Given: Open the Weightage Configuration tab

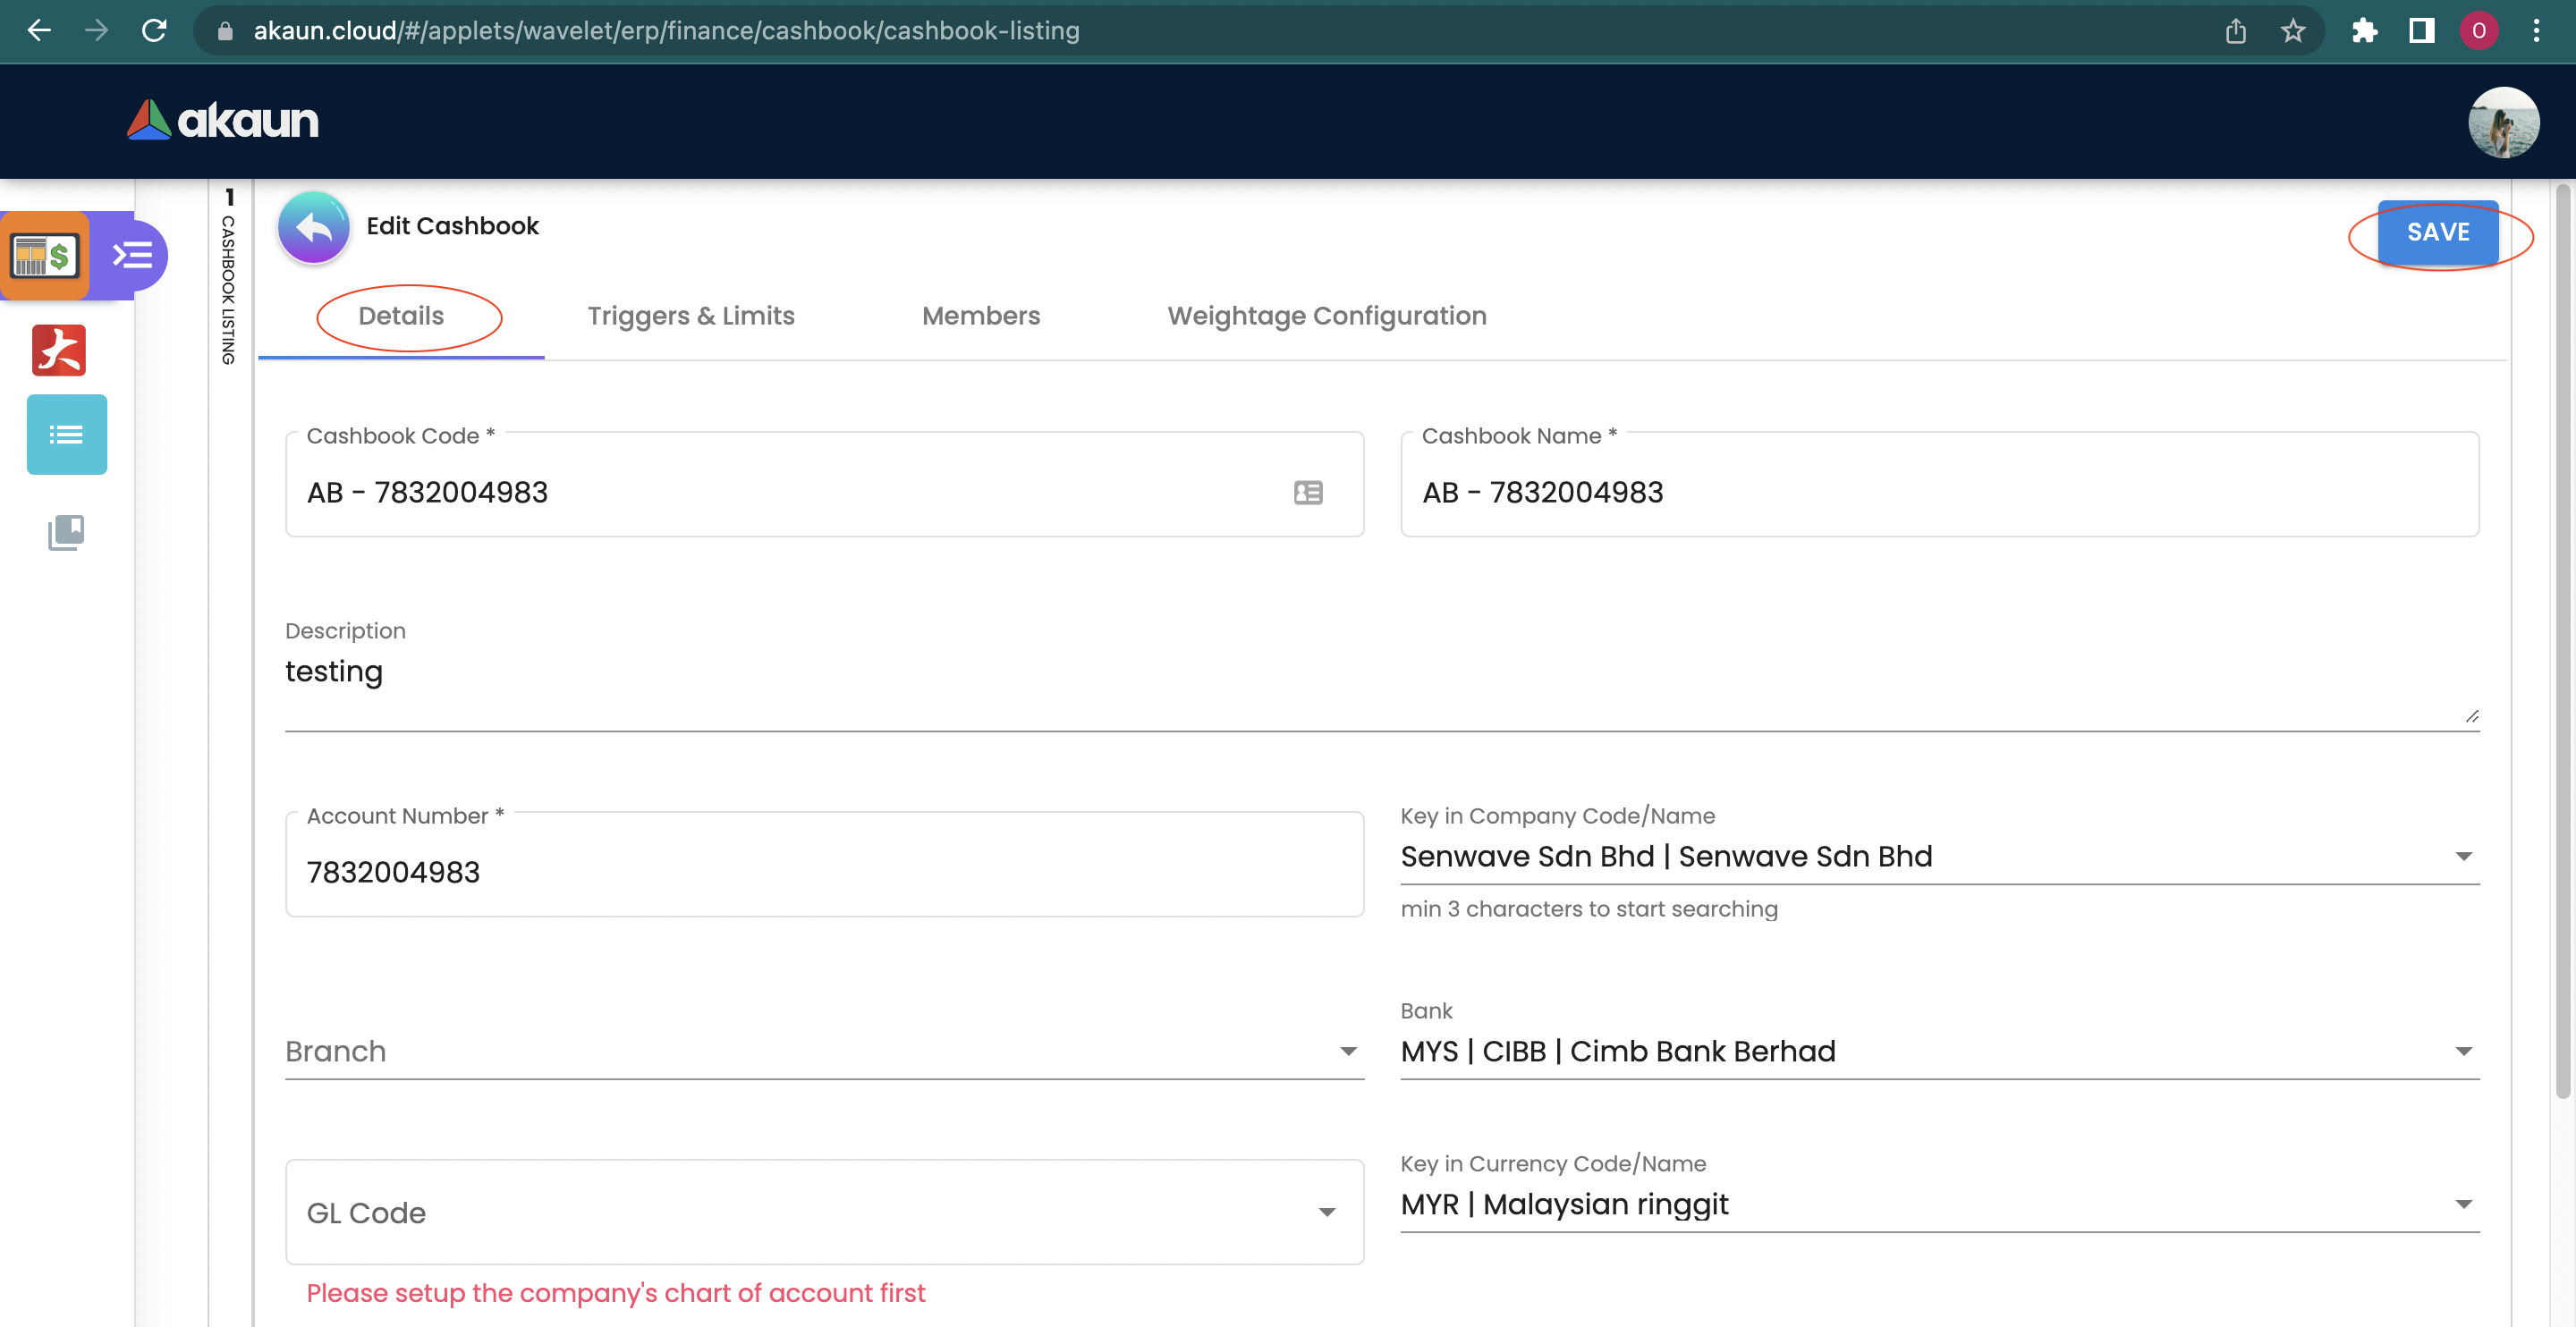Looking at the screenshot, I should point(1326,316).
